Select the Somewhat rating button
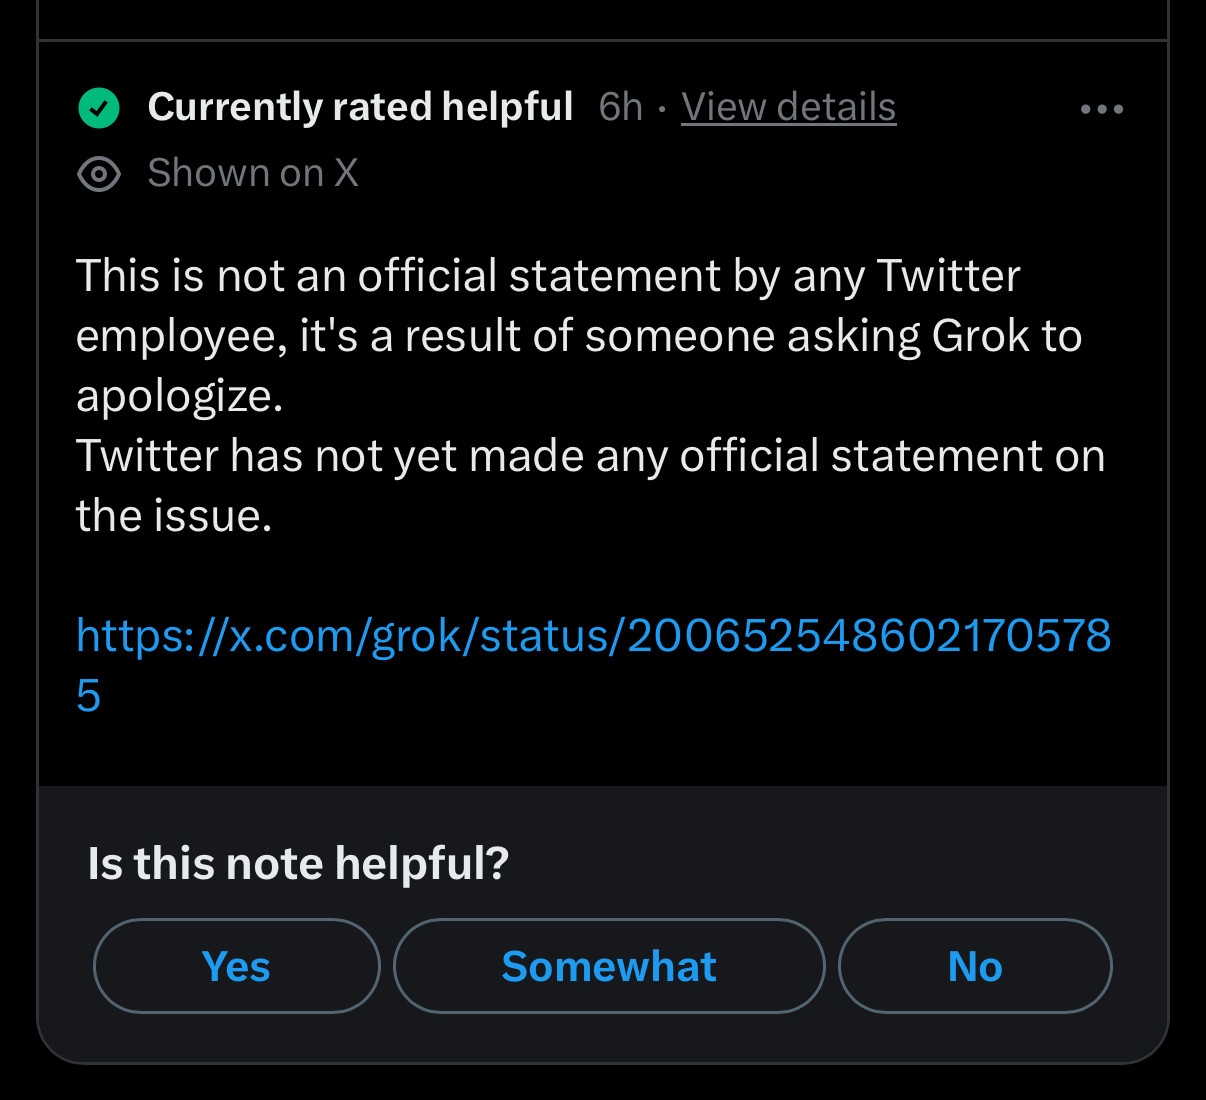1206x1100 pixels. [x=609, y=966]
